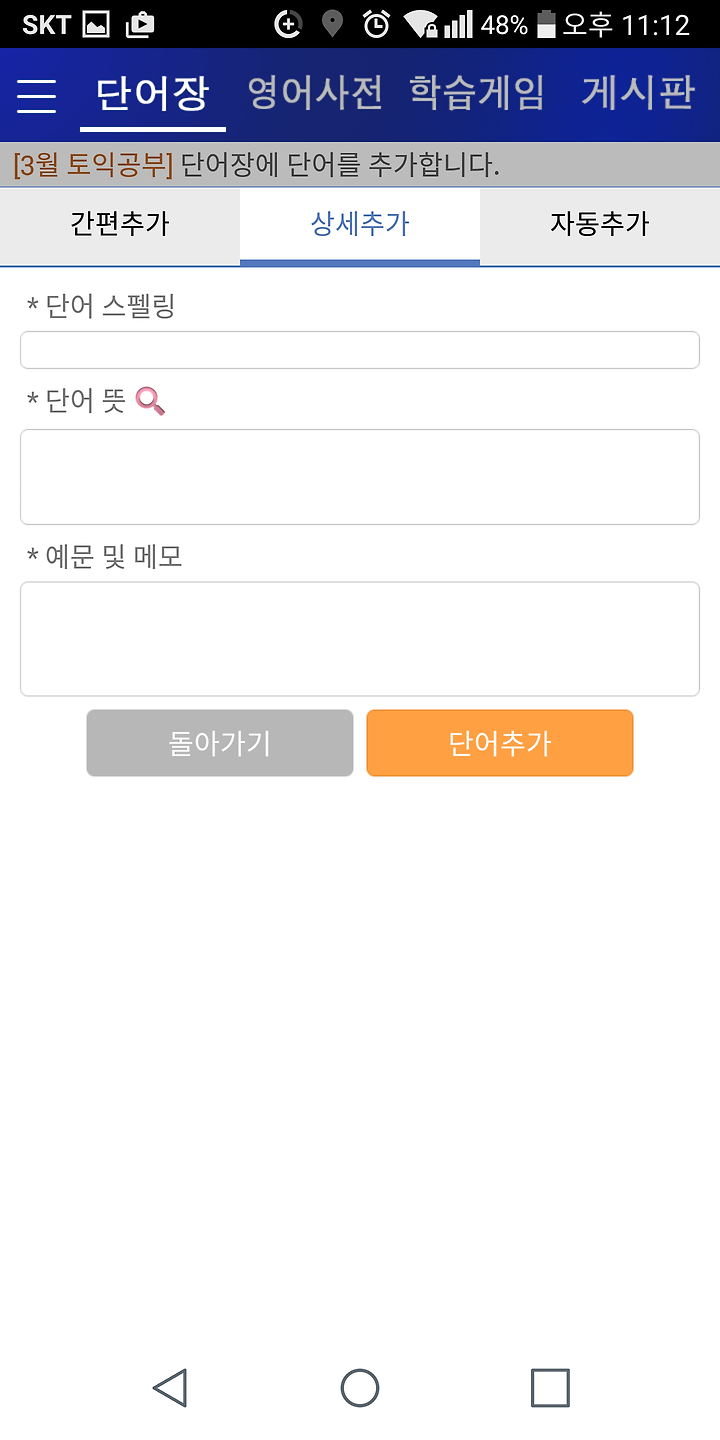Open the 게시판 section

click(x=638, y=93)
